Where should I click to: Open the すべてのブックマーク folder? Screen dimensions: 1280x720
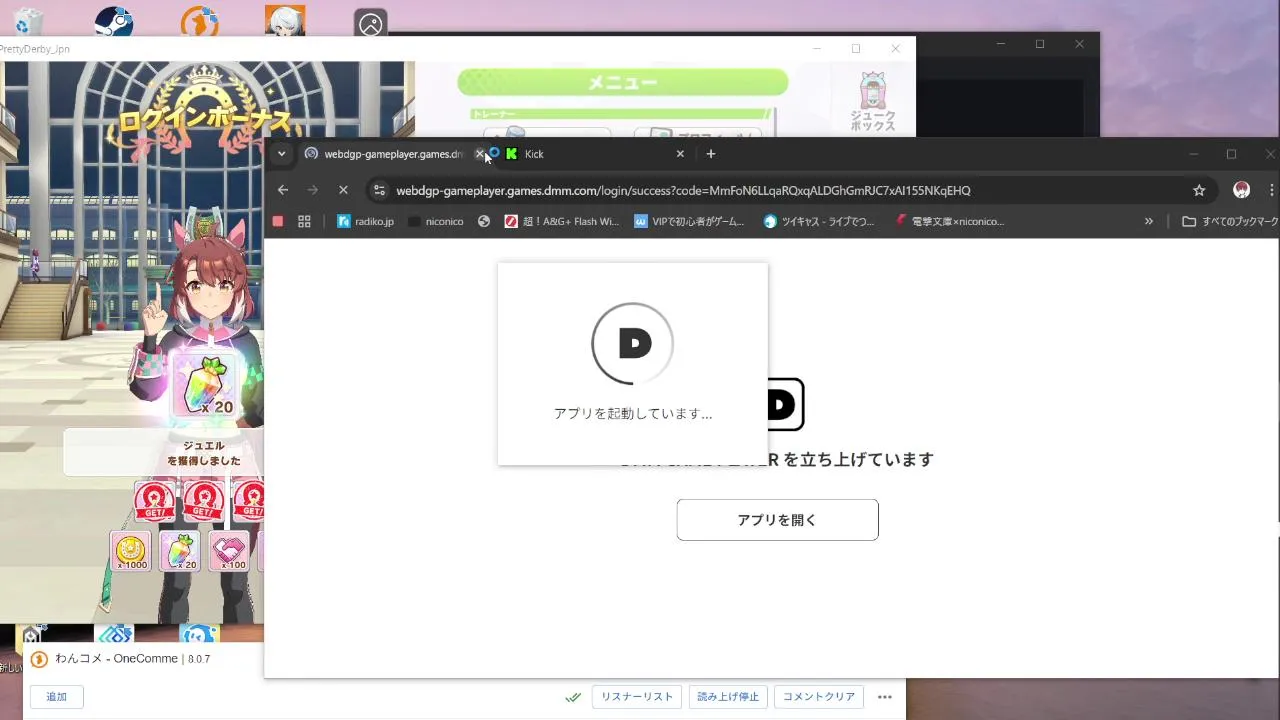(x=1229, y=221)
